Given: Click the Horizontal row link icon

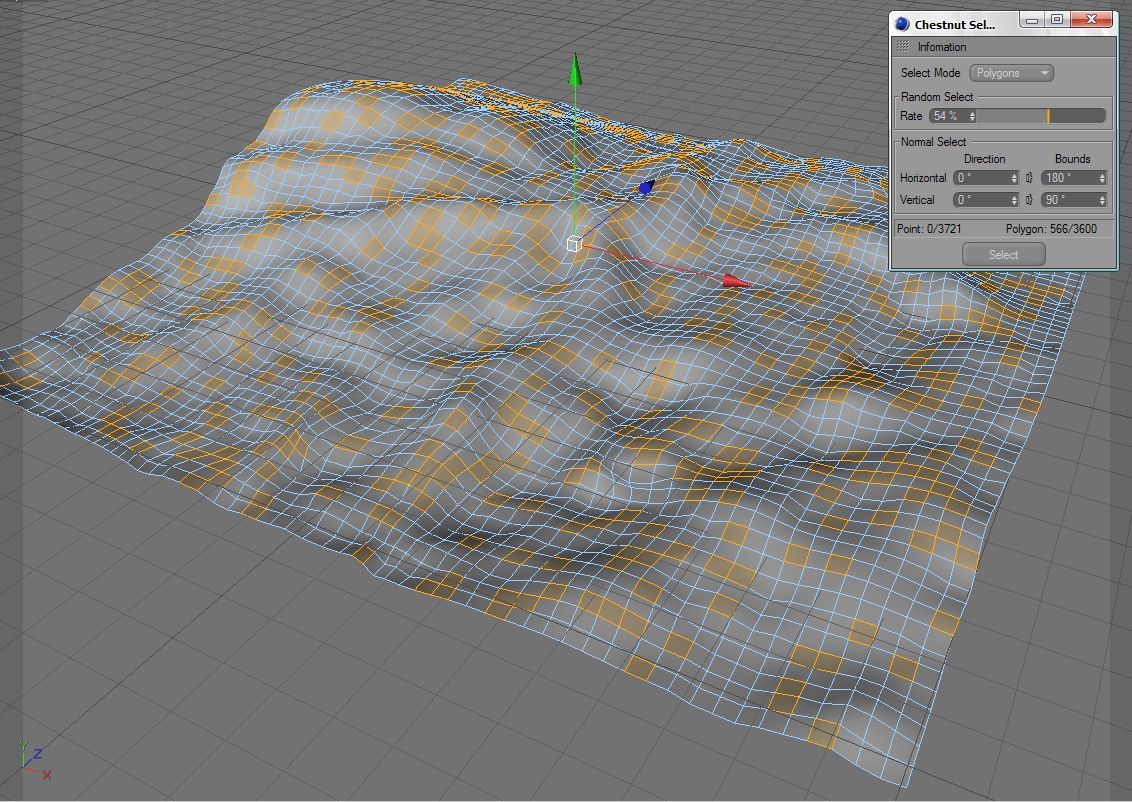Looking at the screenshot, I should 1029,178.
